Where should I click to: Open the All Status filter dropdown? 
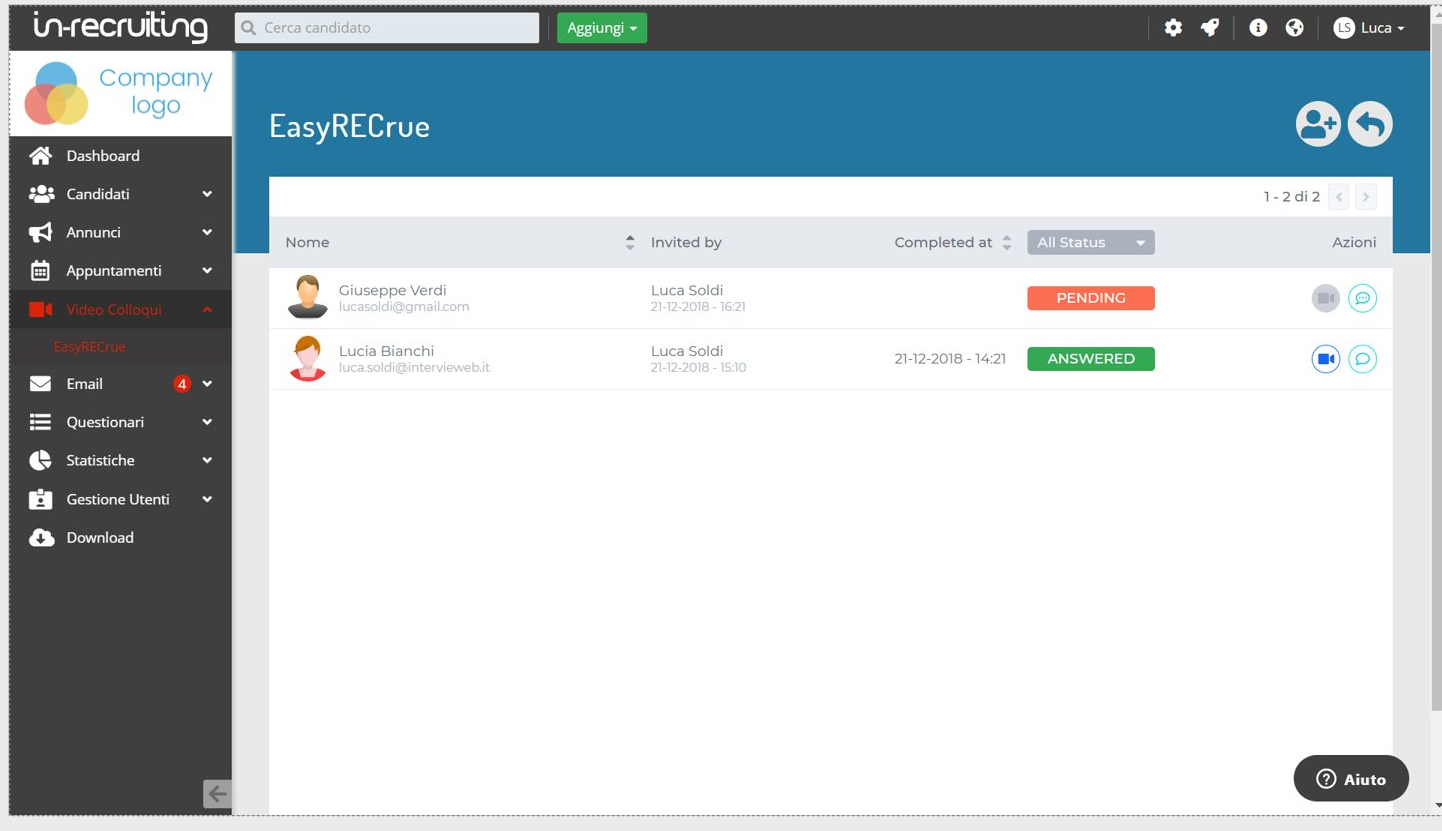click(1091, 242)
